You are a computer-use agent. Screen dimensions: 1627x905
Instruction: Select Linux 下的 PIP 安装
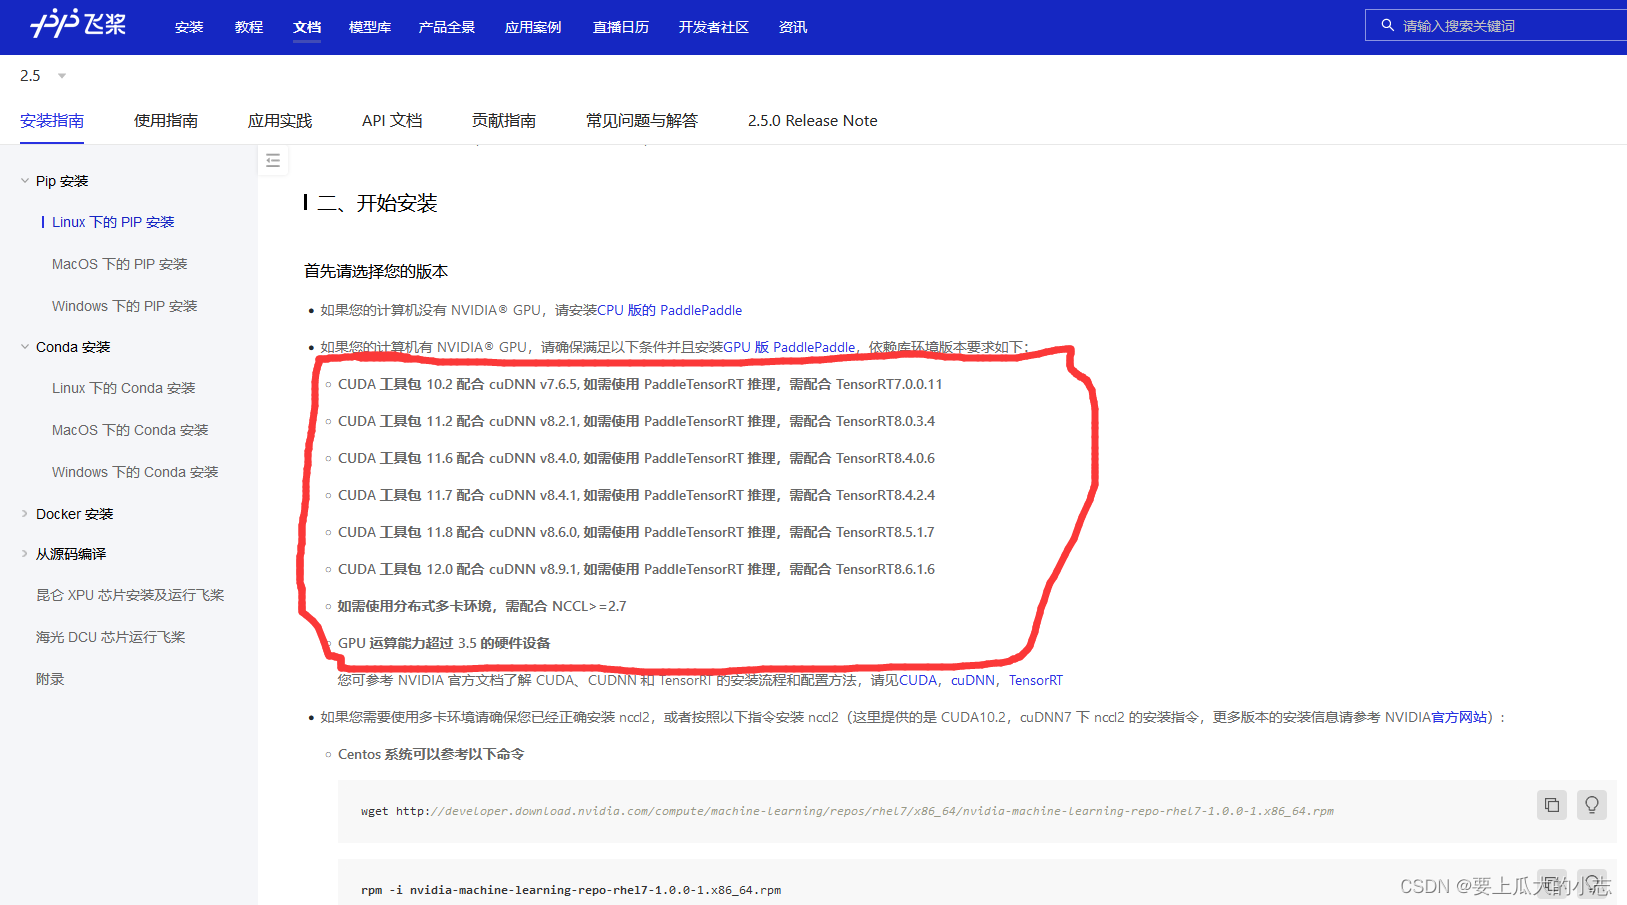113,222
